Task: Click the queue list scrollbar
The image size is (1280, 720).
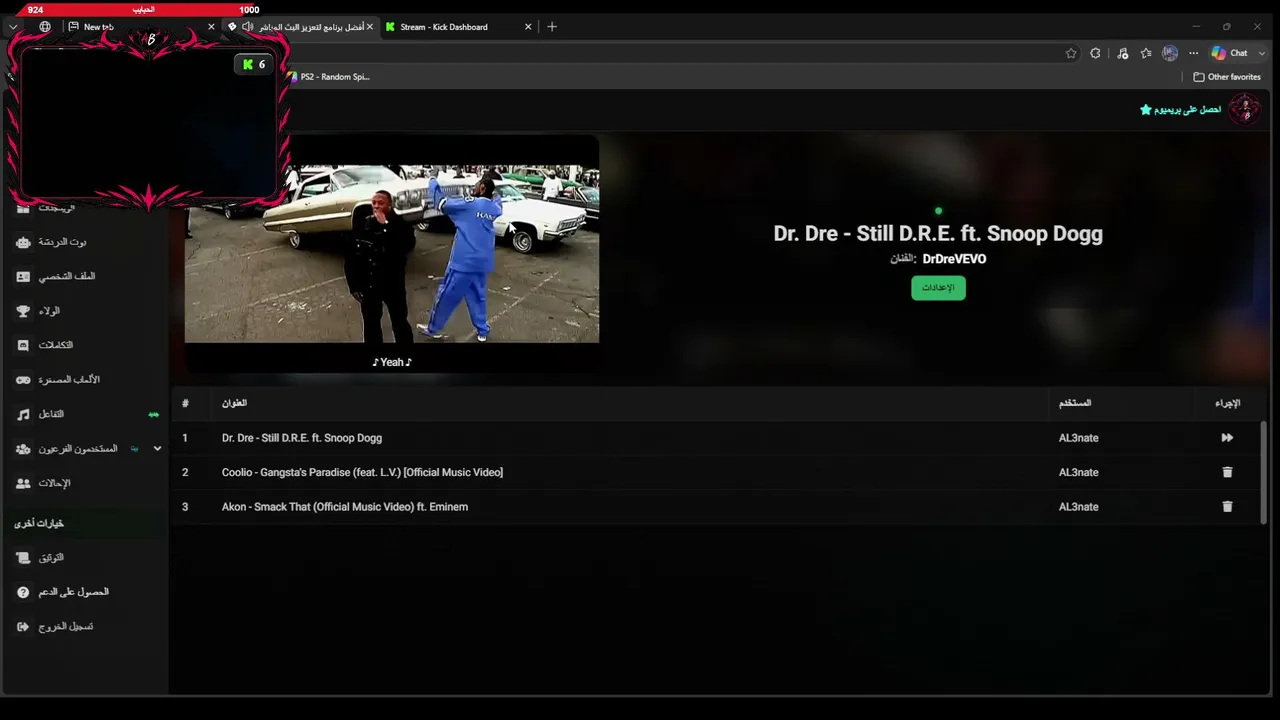Action: [x=1263, y=470]
